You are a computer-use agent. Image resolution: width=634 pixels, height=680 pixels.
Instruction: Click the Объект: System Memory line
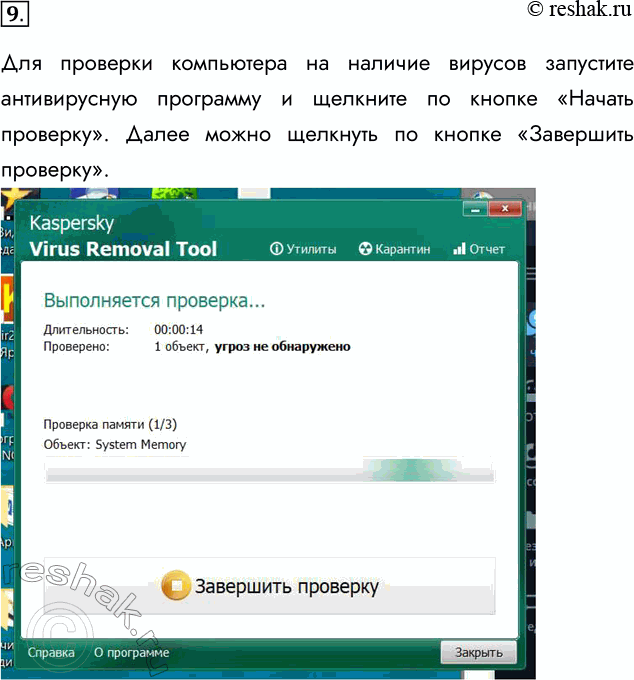tap(115, 444)
